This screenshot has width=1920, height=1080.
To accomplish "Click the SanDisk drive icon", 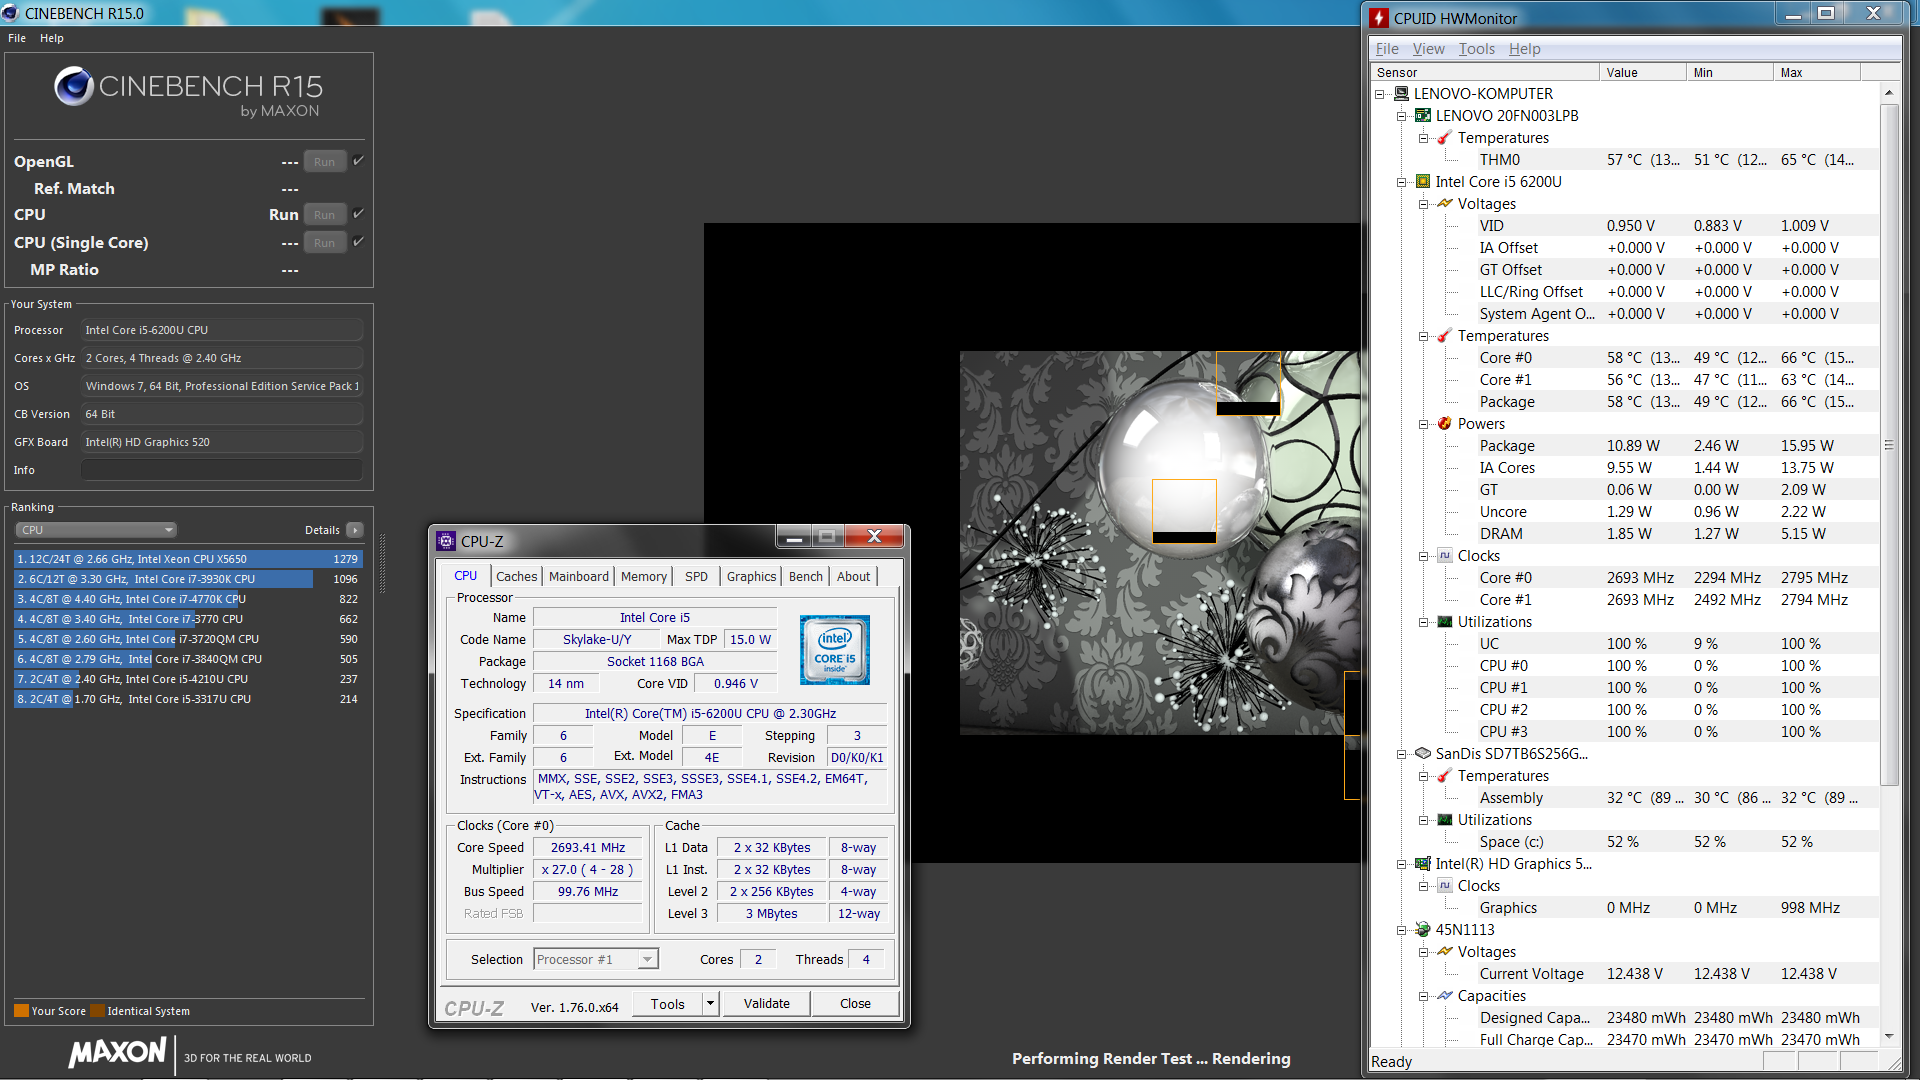I will (x=1422, y=754).
